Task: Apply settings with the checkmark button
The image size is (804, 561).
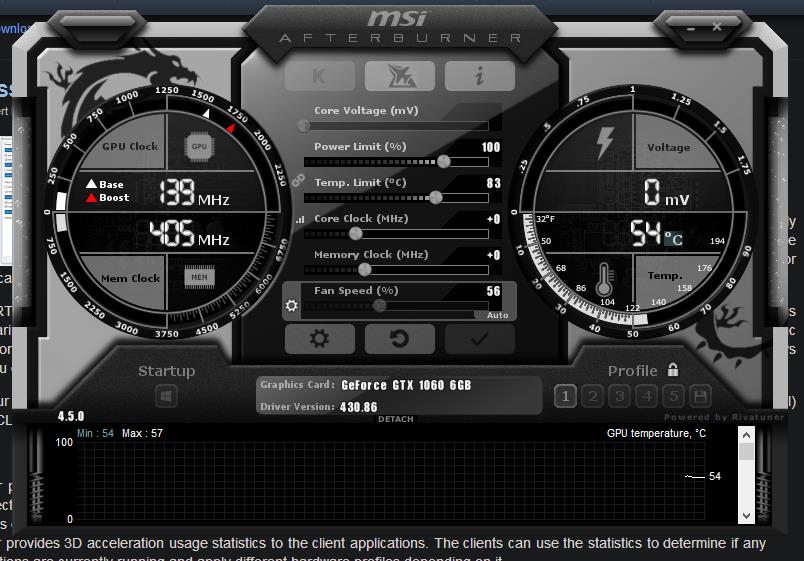Action: tap(480, 339)
